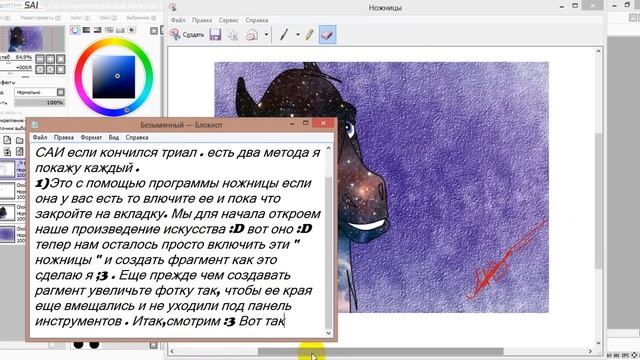Send the snip with the envelope icon
The width and height of the screenshot is (640, 360).
(x=252, y=35)
